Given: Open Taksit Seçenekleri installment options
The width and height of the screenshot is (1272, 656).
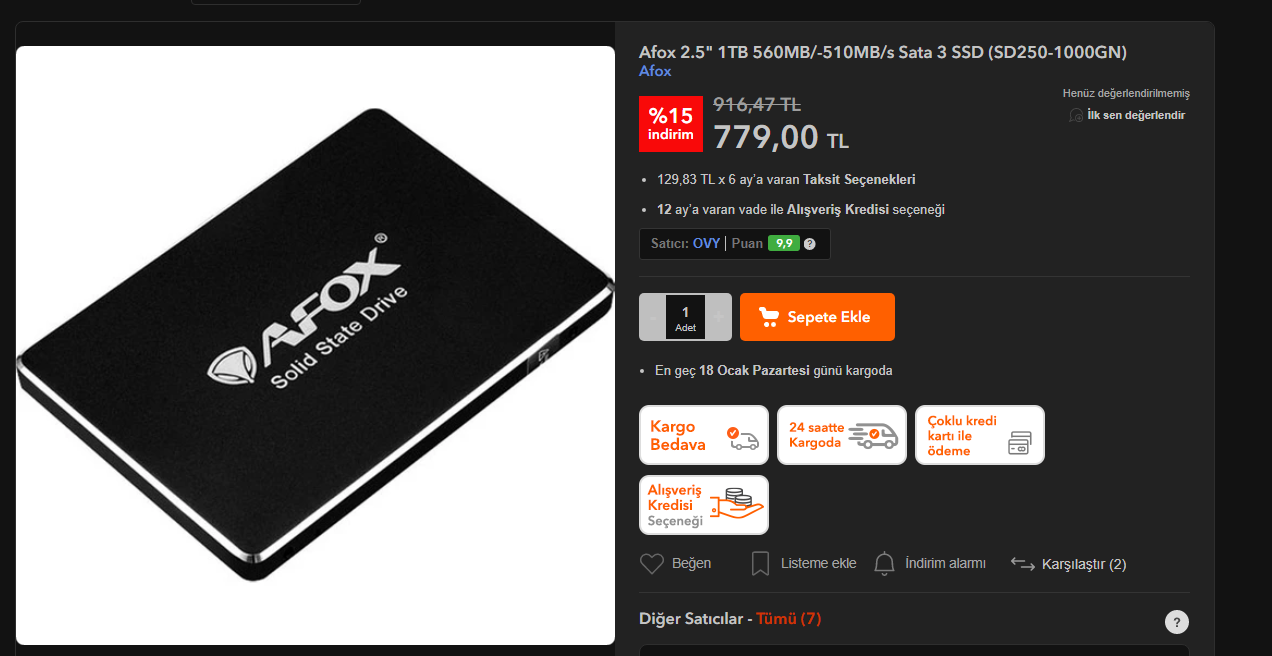Looking at the screenshot, I should pos(859,180).
